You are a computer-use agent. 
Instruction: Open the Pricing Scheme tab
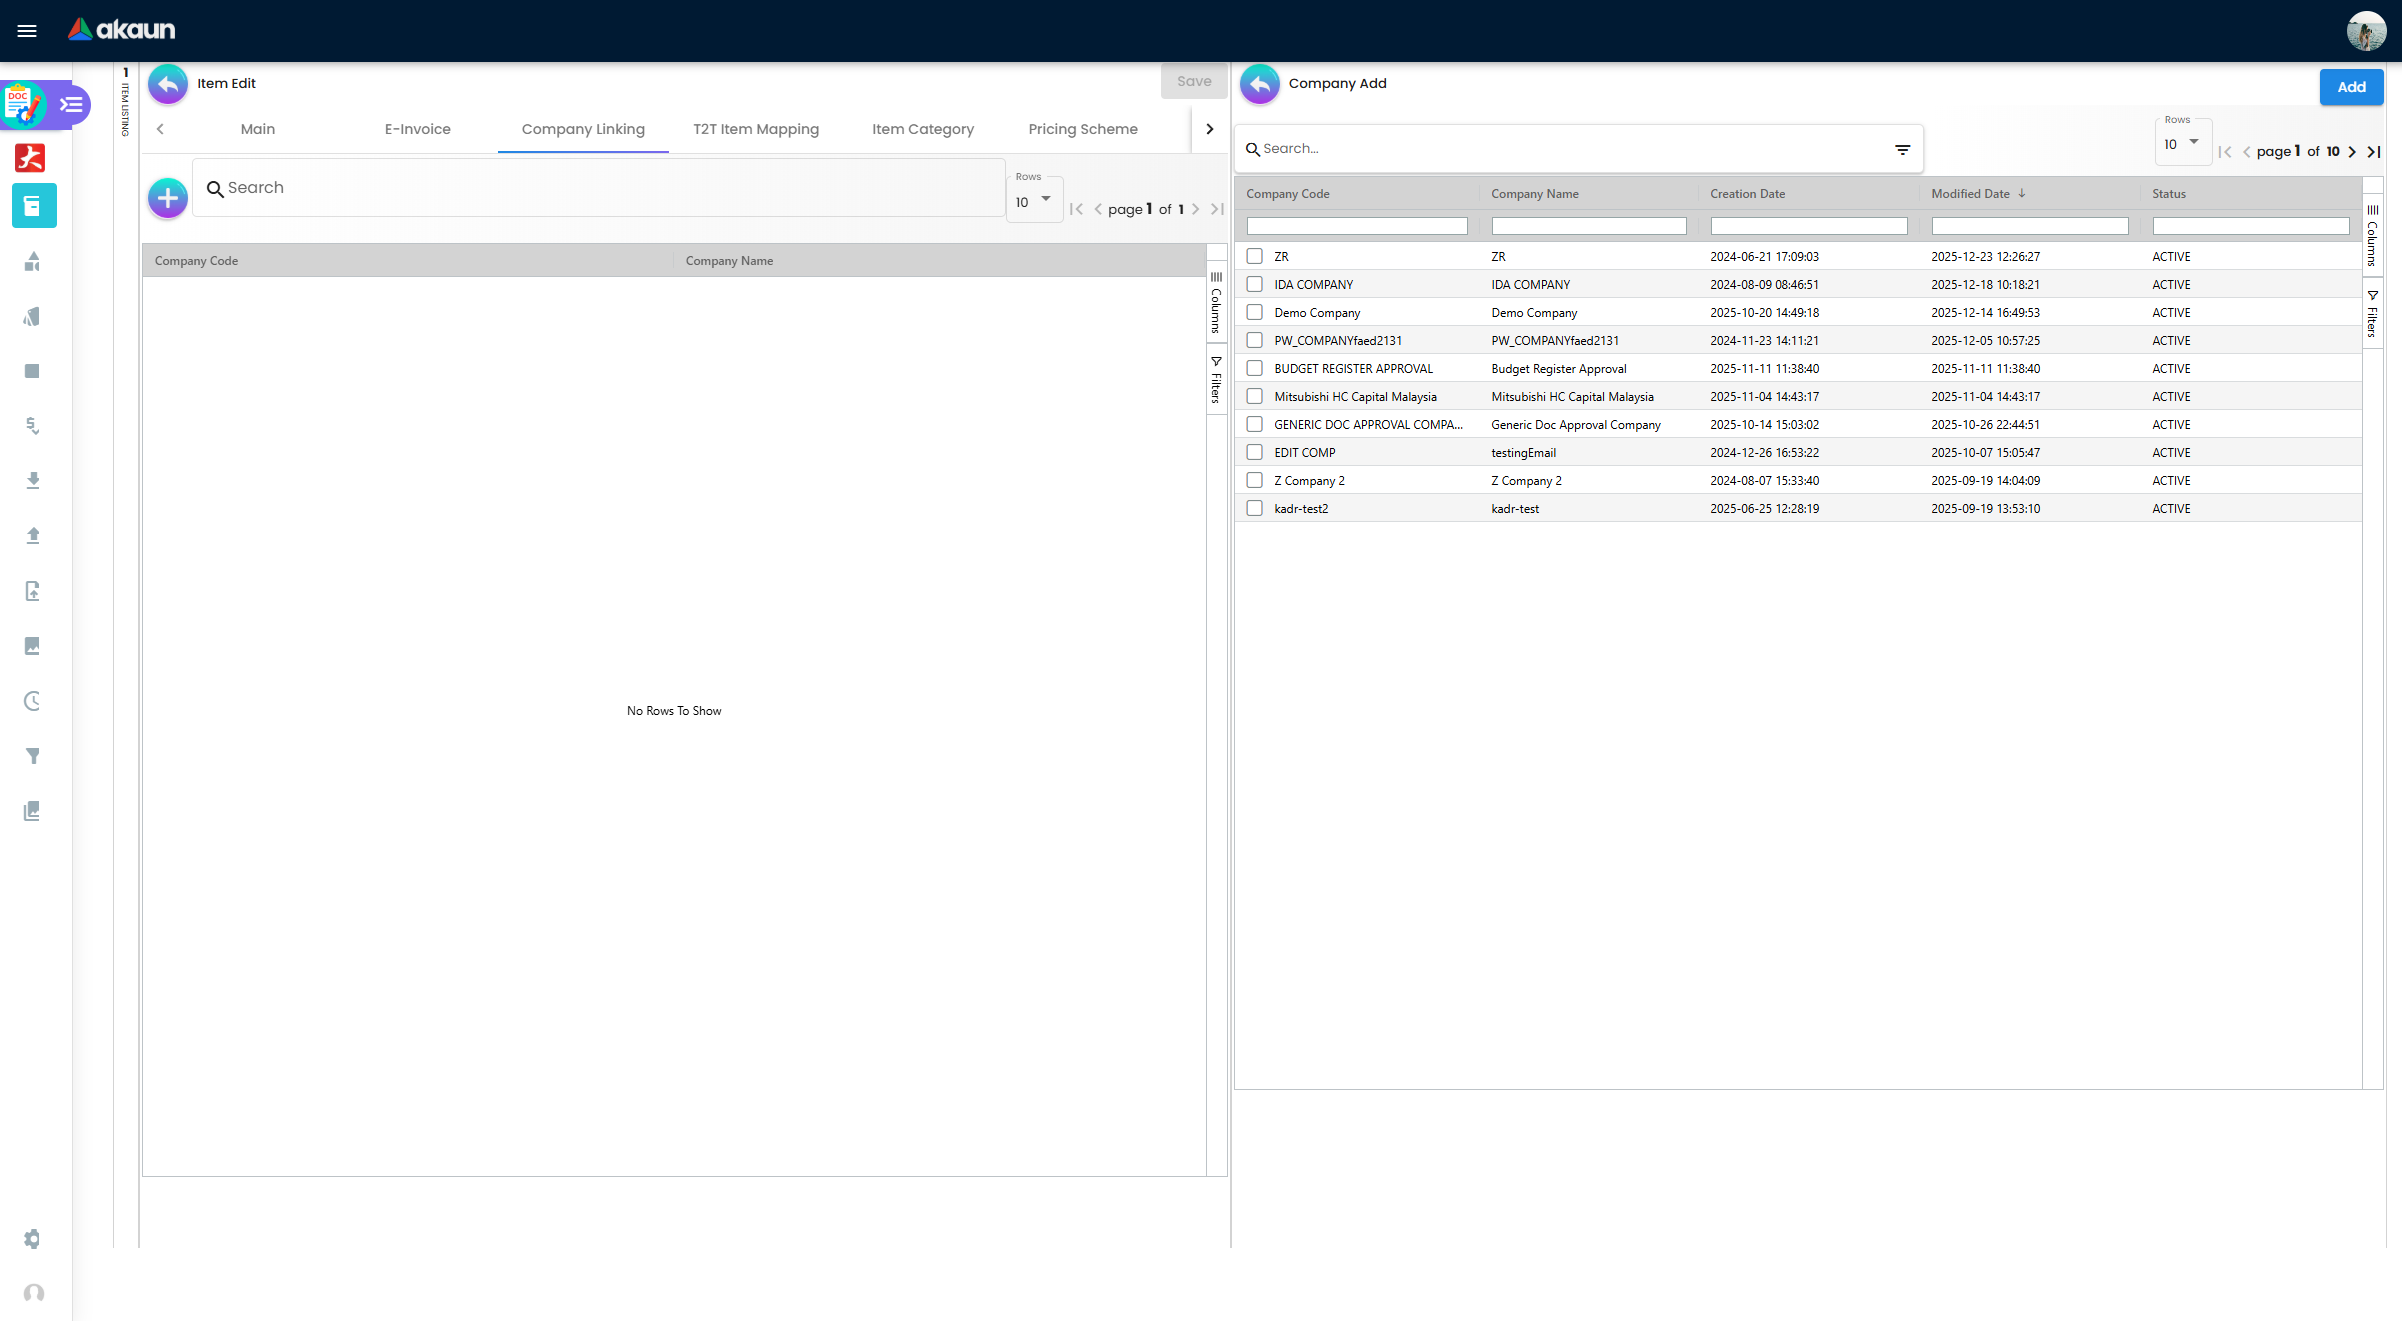coord(1082,129)
